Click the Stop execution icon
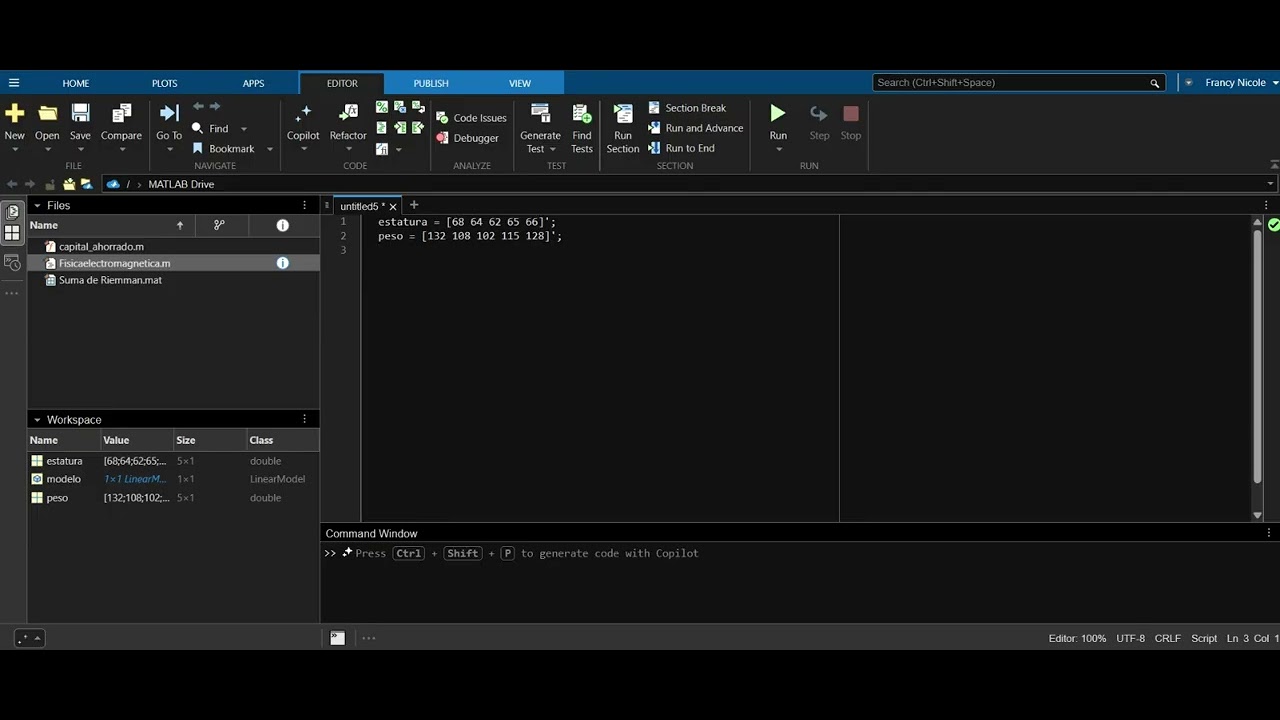This screenshot has height=720, width=1280. click(x=851, y=113)
